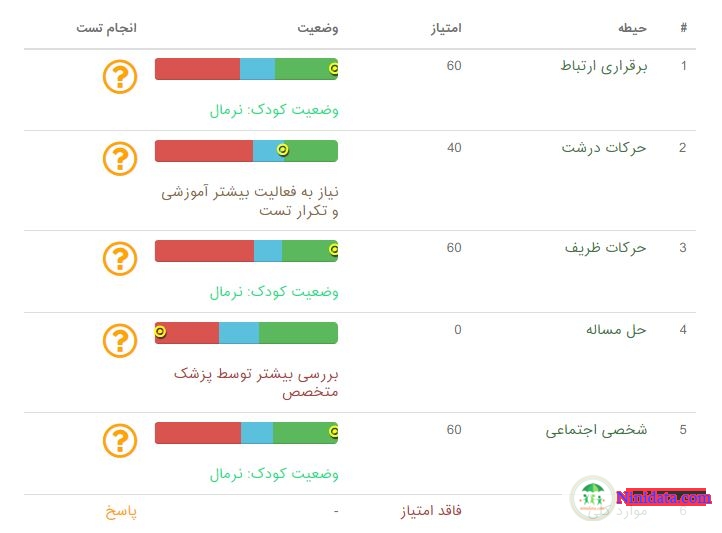
Task: Click the blue segment of حرکات ظریف bar
Action: [x=268, y=251]
